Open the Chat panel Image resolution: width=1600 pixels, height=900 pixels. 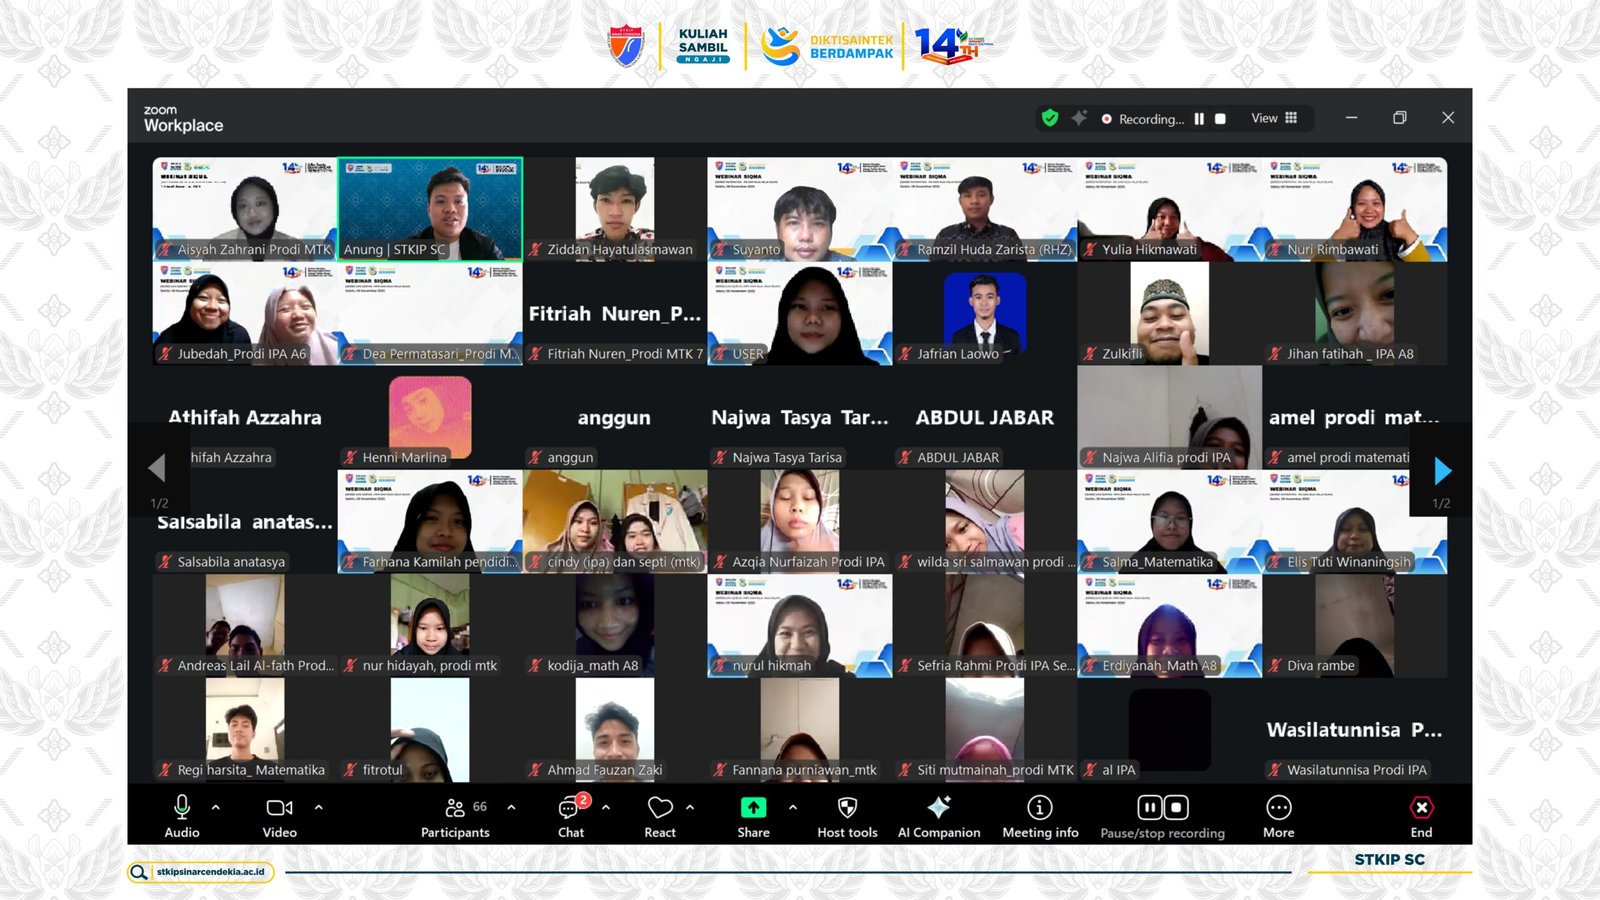[571, 816]
